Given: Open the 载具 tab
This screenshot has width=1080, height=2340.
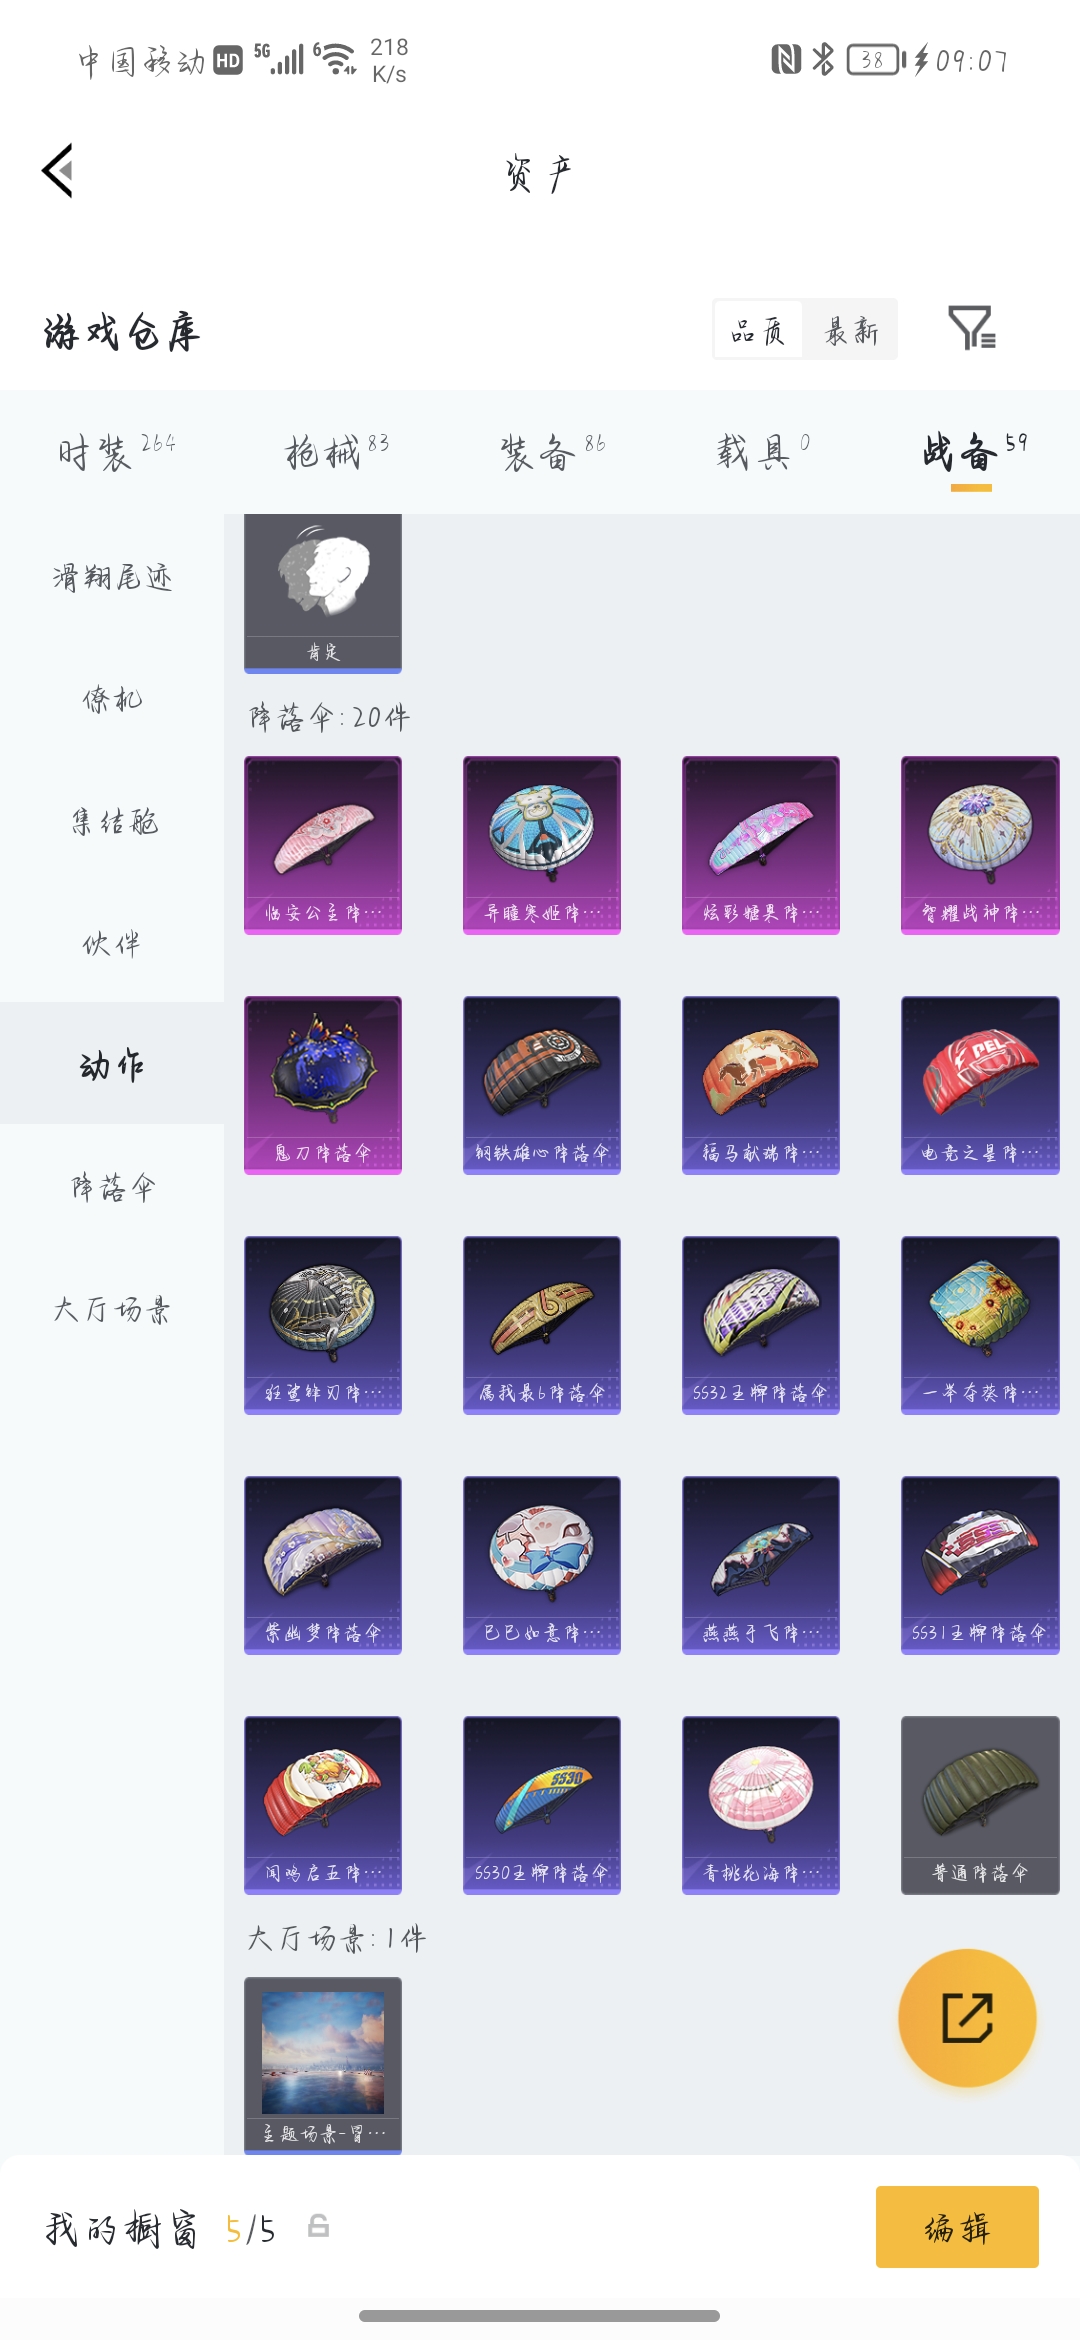Looking at the screenshot, I should 763,452.
